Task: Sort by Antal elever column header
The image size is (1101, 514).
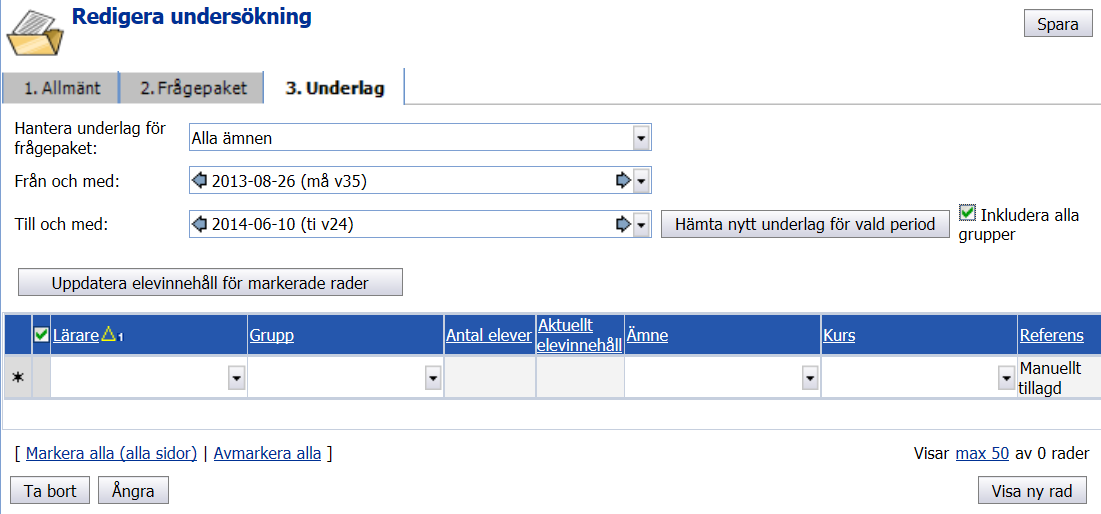Action: (x=489, y=336)
